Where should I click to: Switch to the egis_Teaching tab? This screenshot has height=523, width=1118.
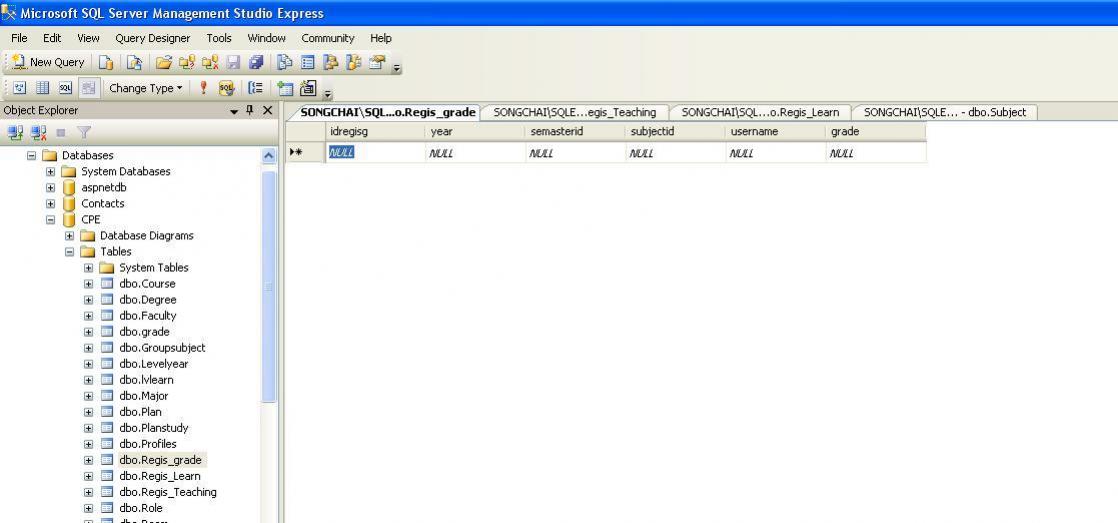[x=575, y=113]
